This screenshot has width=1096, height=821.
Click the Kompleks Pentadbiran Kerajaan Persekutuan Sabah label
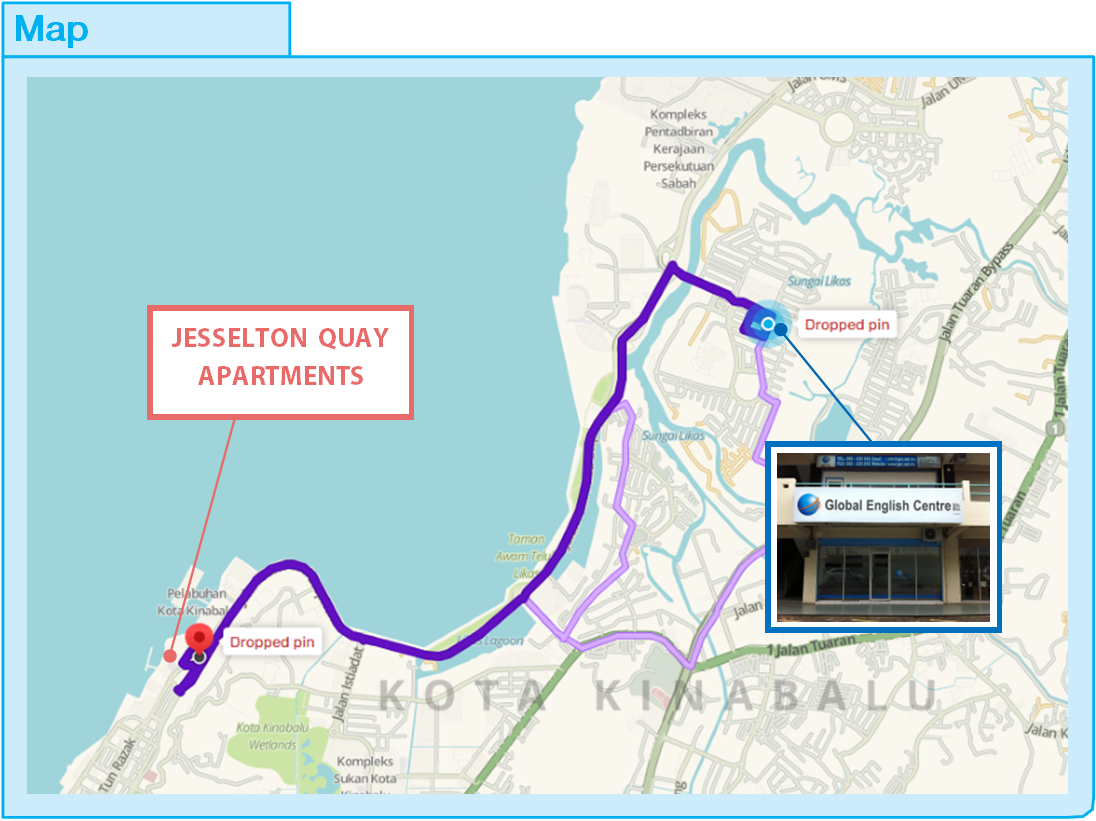[x=686, y=148]
